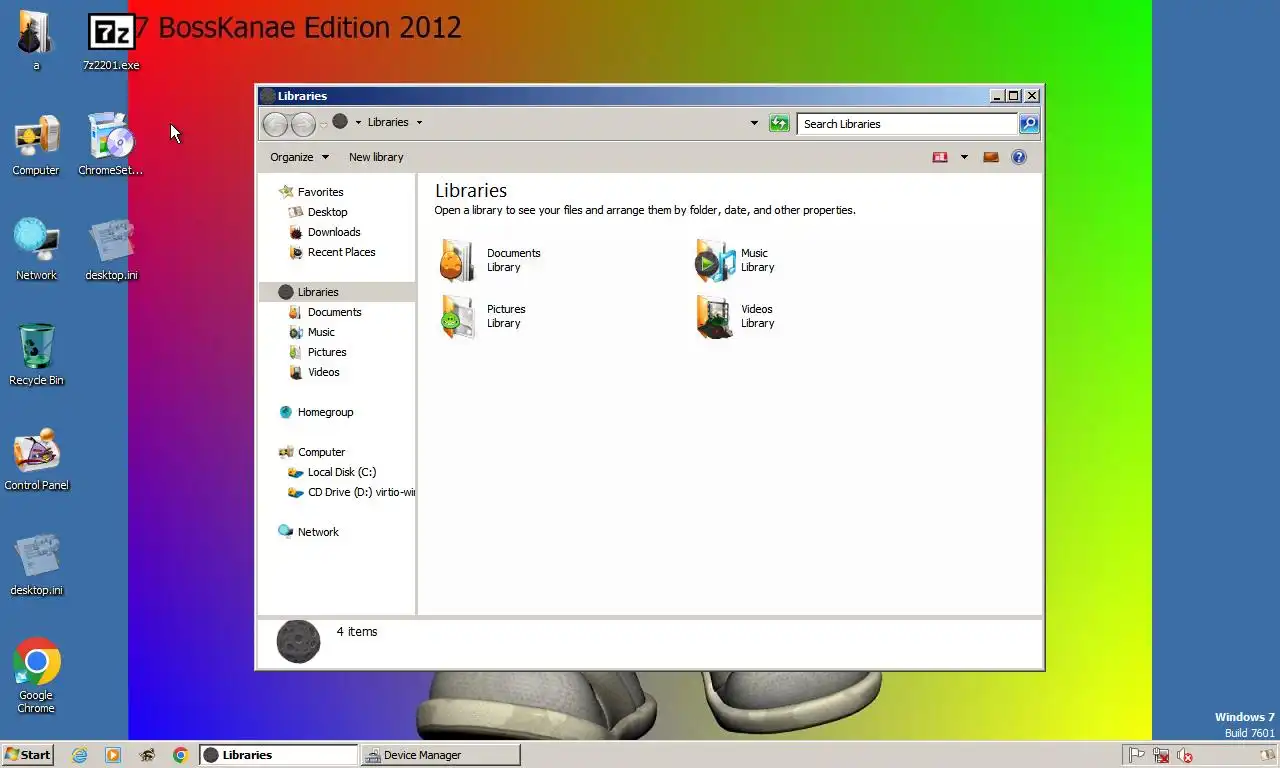This screenshot has width=1280, height=768.
Task: Select the Google Chrome desktop icon
Action: point(36,676)
